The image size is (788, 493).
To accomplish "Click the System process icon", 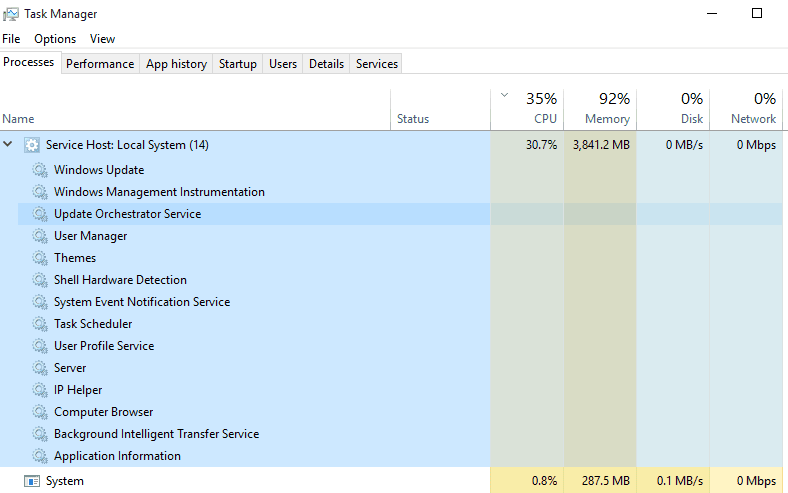I will point(32,481).
